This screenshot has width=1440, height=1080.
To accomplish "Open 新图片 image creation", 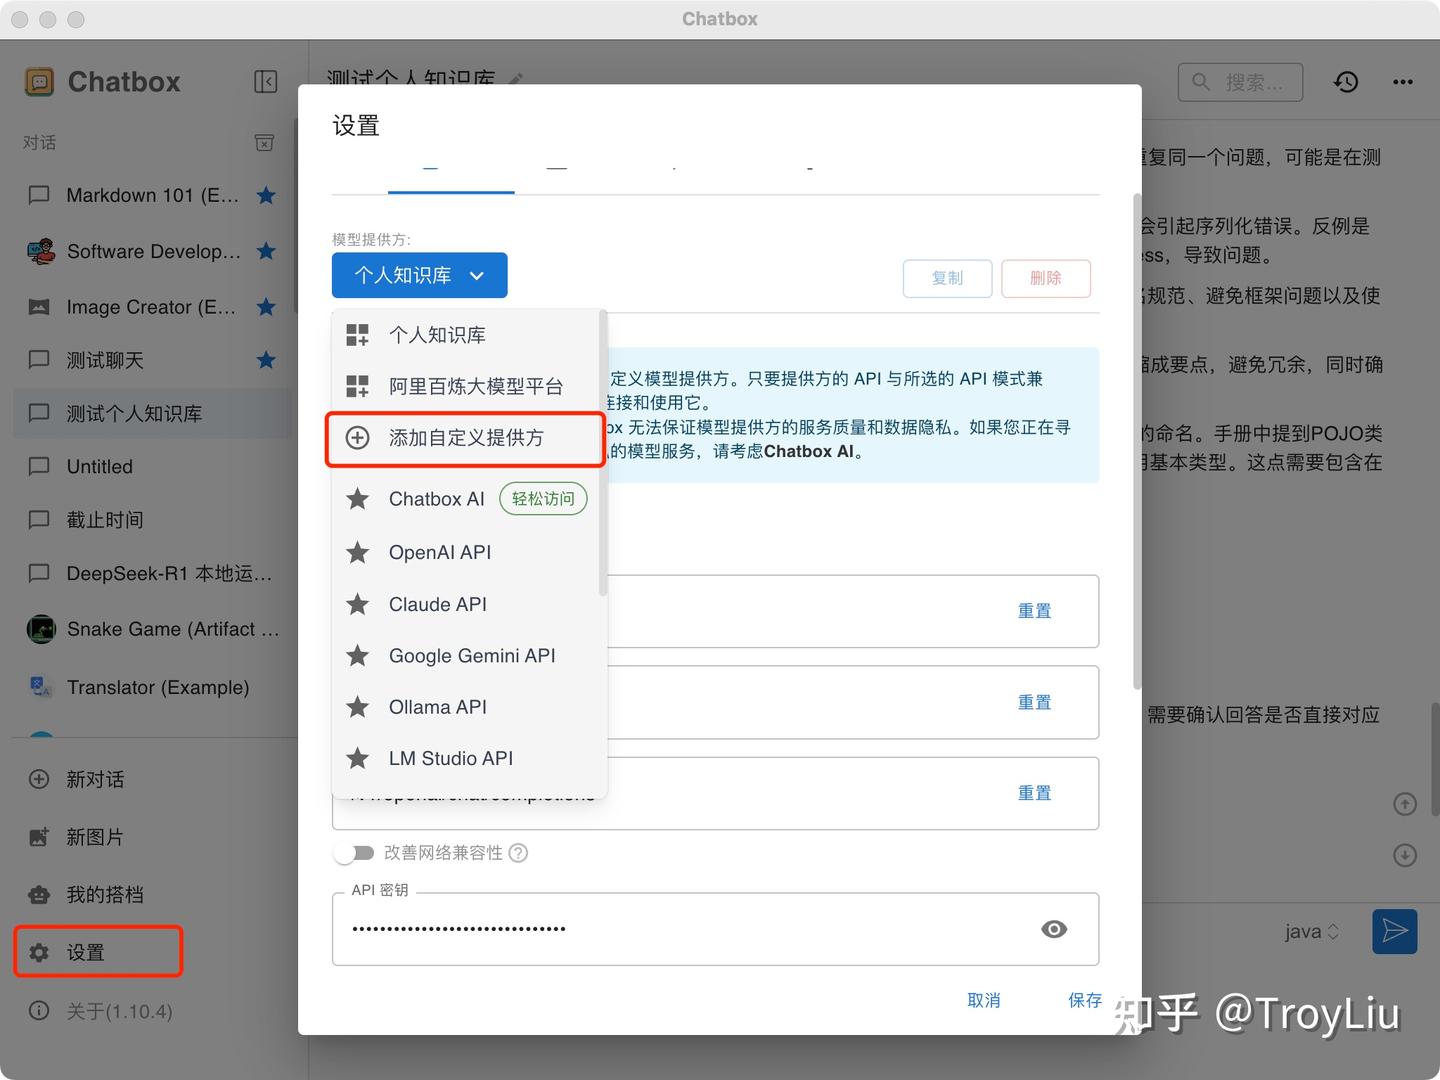I will click(96, 837).
